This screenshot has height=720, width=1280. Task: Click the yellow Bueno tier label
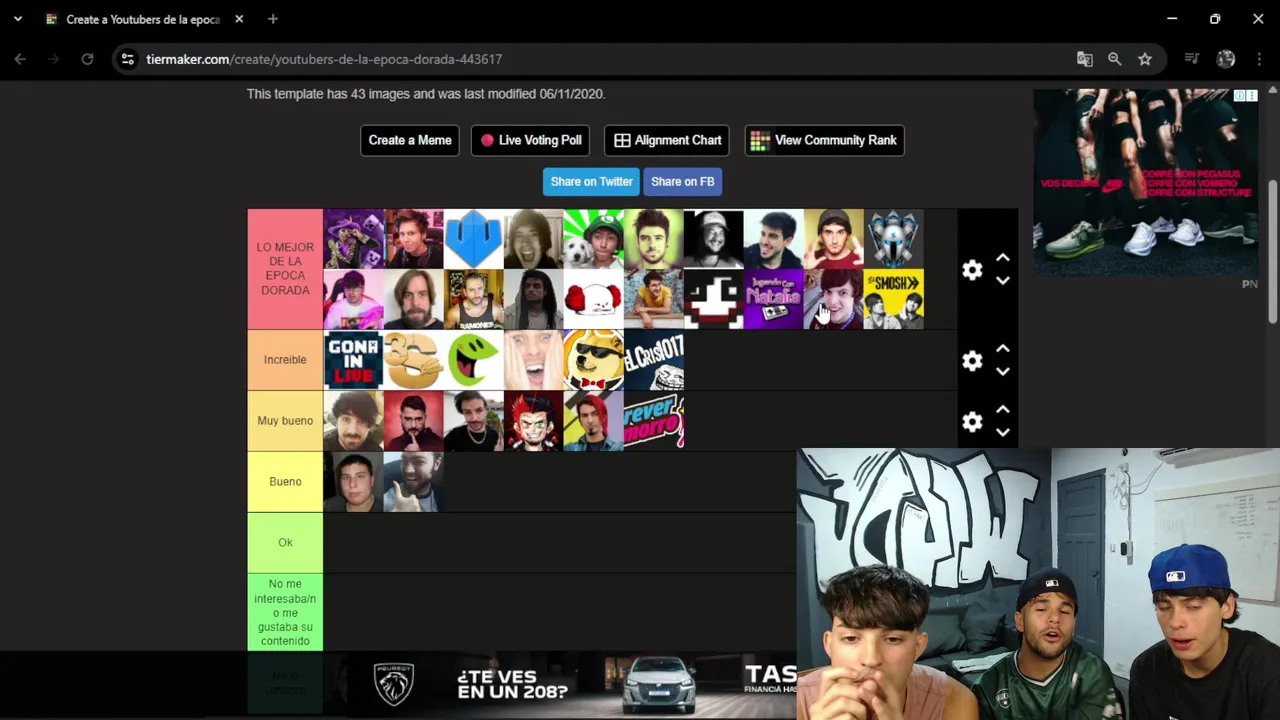pyautogui.click(x=285, y=482)
